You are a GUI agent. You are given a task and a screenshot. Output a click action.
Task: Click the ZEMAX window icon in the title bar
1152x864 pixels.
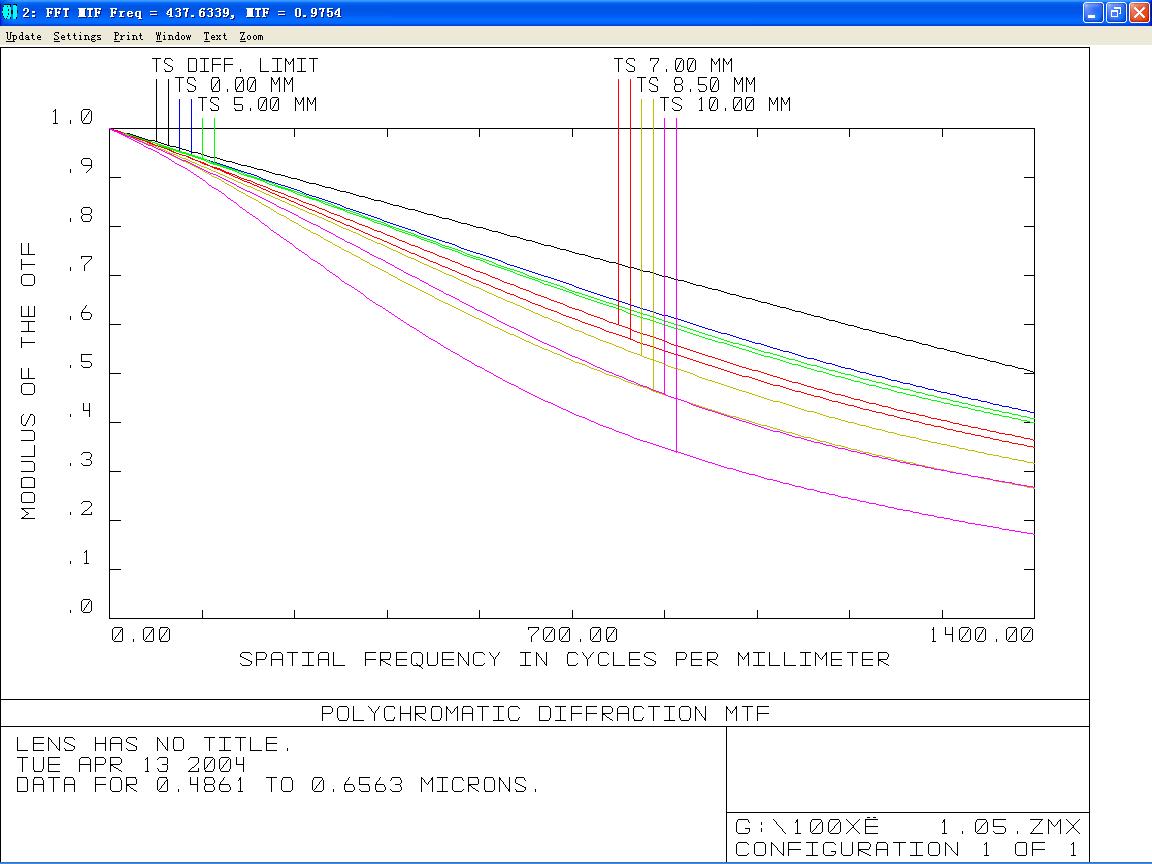[10, 12]
